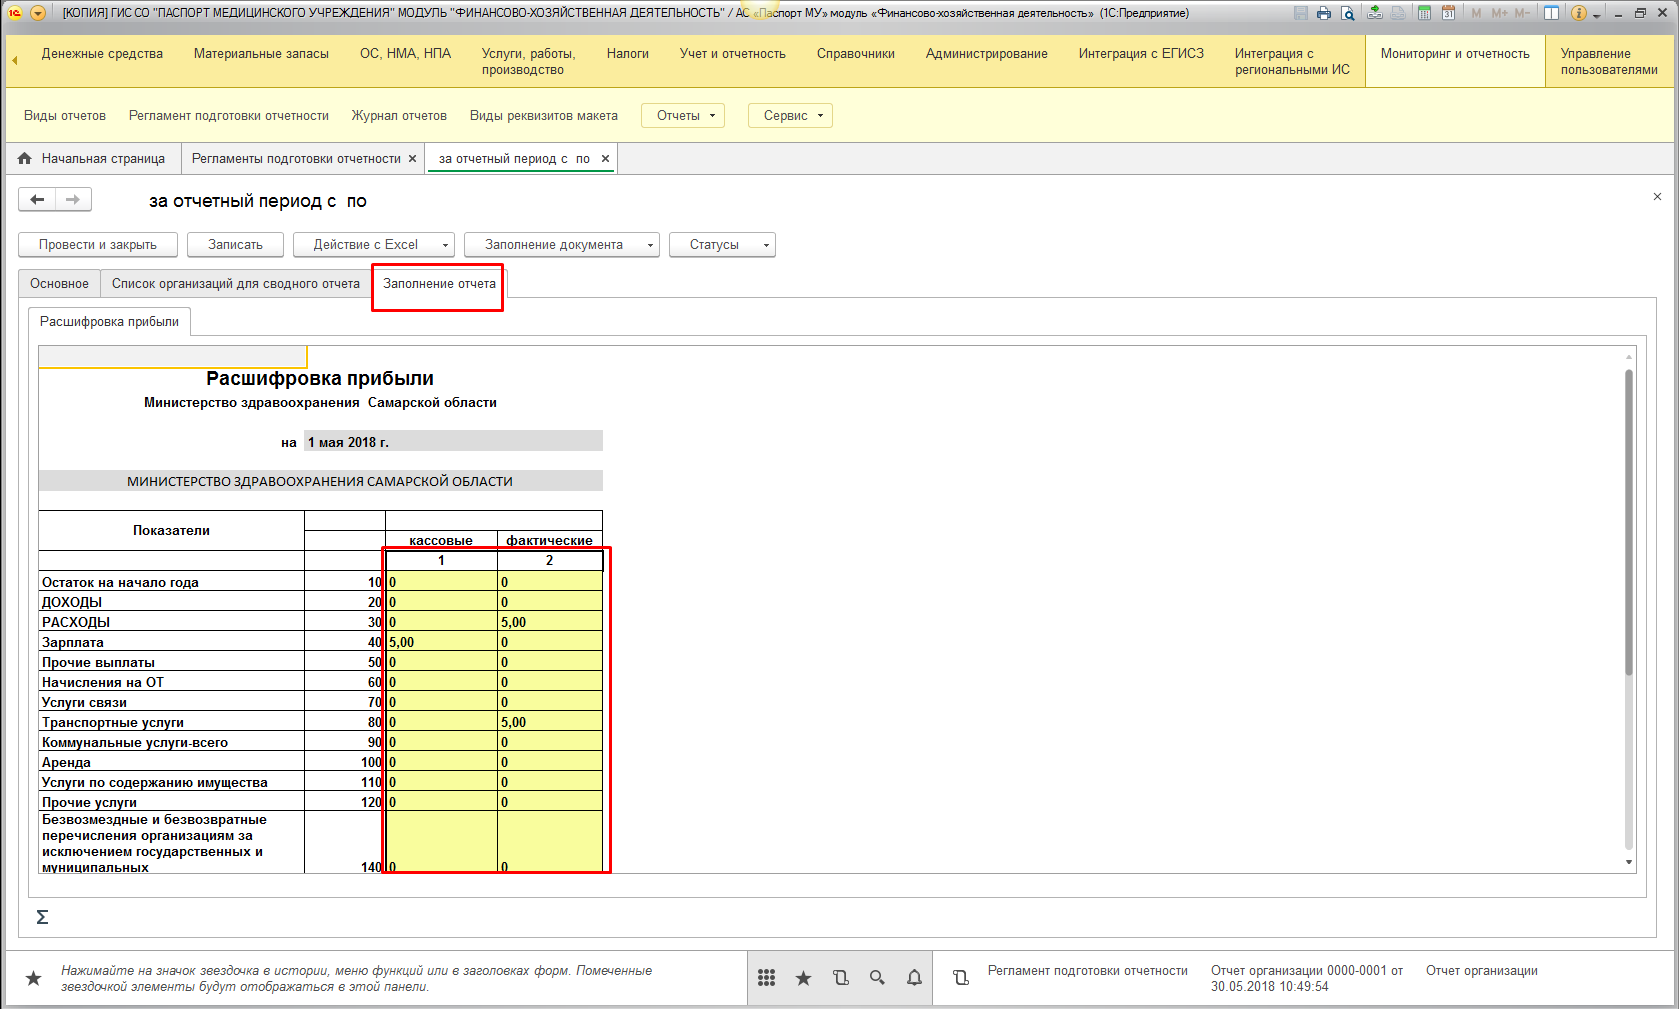Screen dimensions: 1679x1009
Task: Switch to the Основное tab
Action: tap(59, 284)
